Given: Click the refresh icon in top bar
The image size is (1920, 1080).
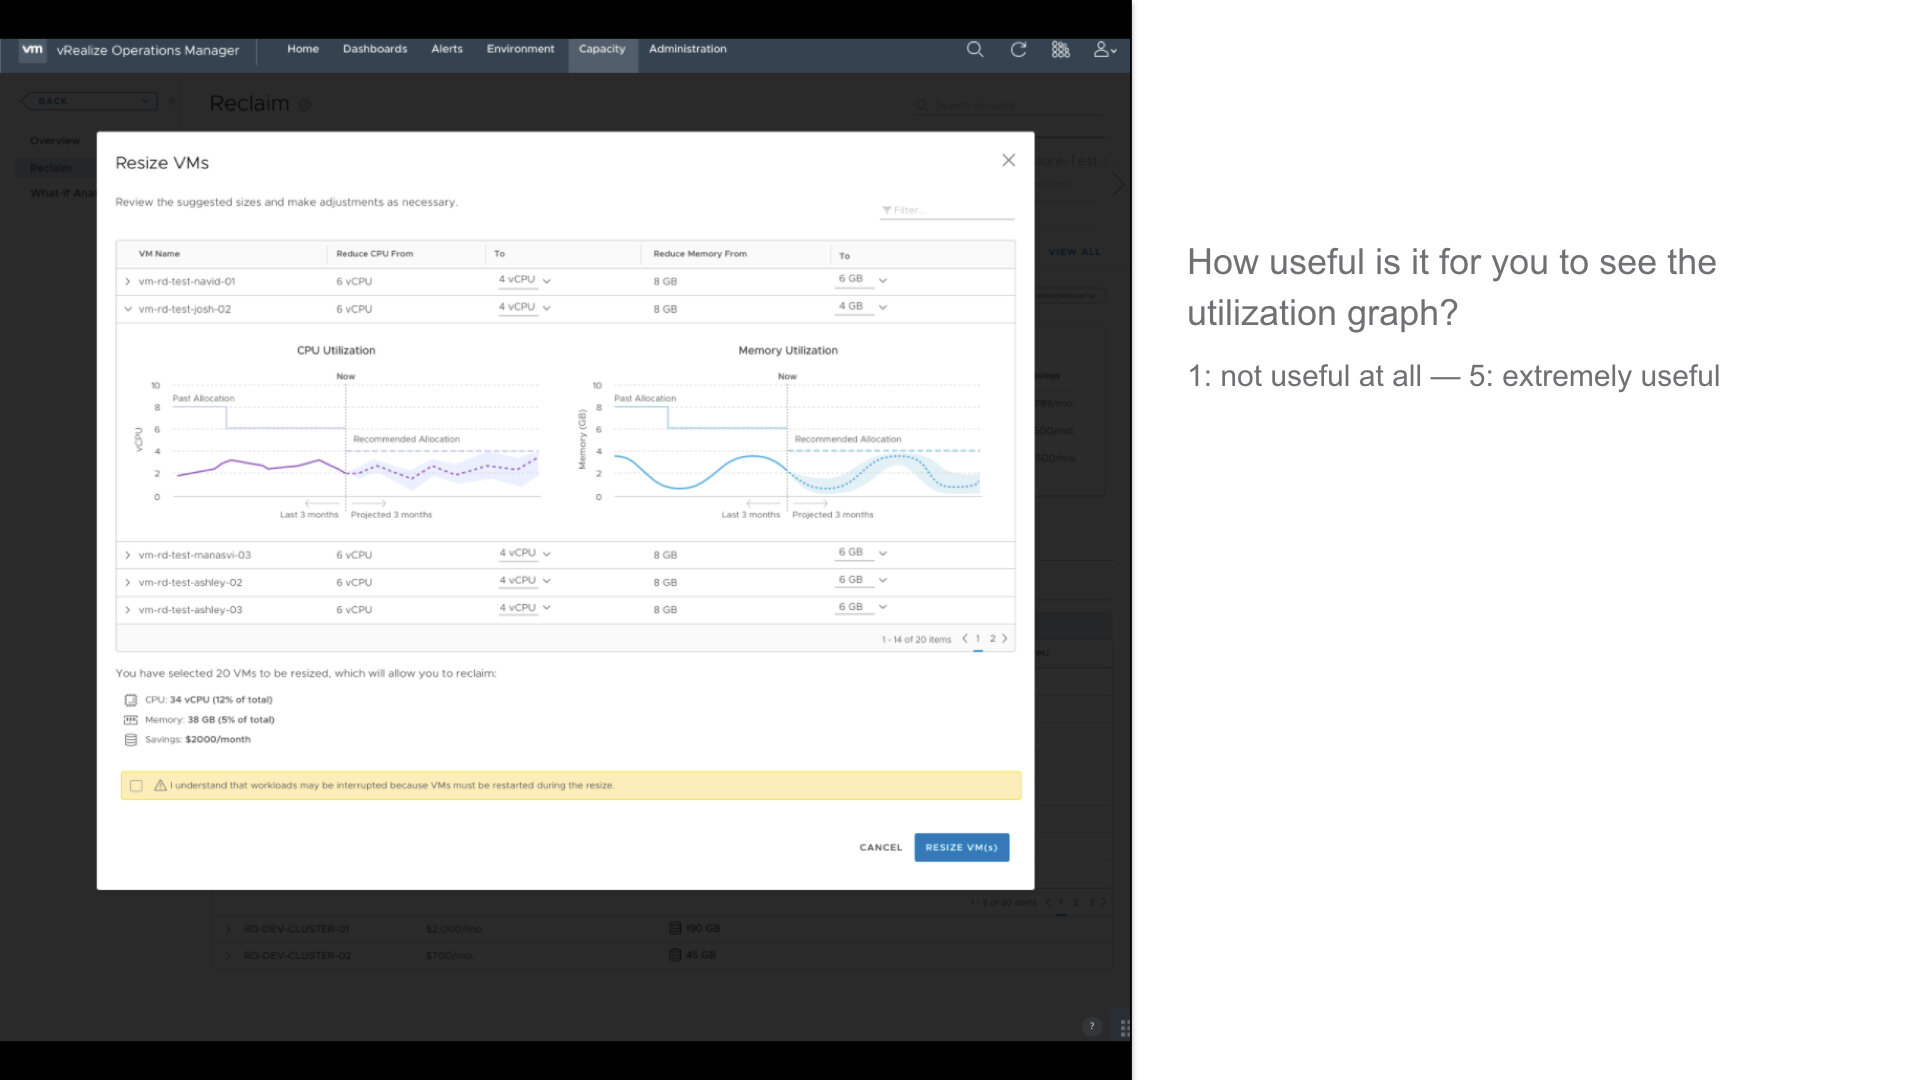Looking at the screenshot, I should pyautogui.click(x=1018, y=49).
